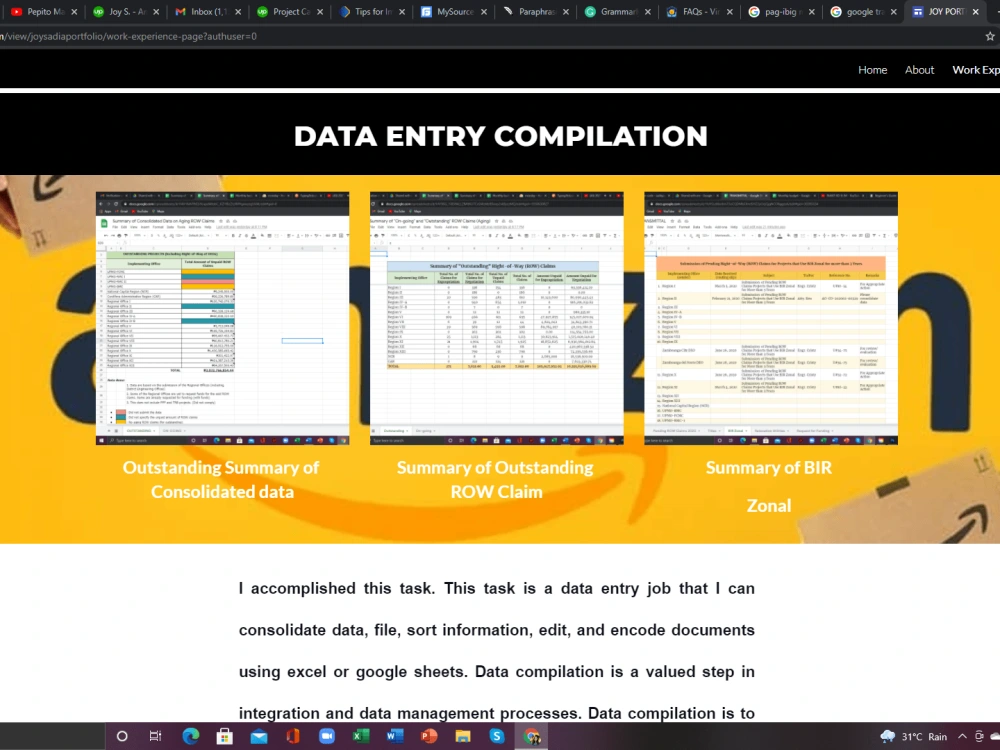Launch the Office app from taskbar

tap(293, 737)
